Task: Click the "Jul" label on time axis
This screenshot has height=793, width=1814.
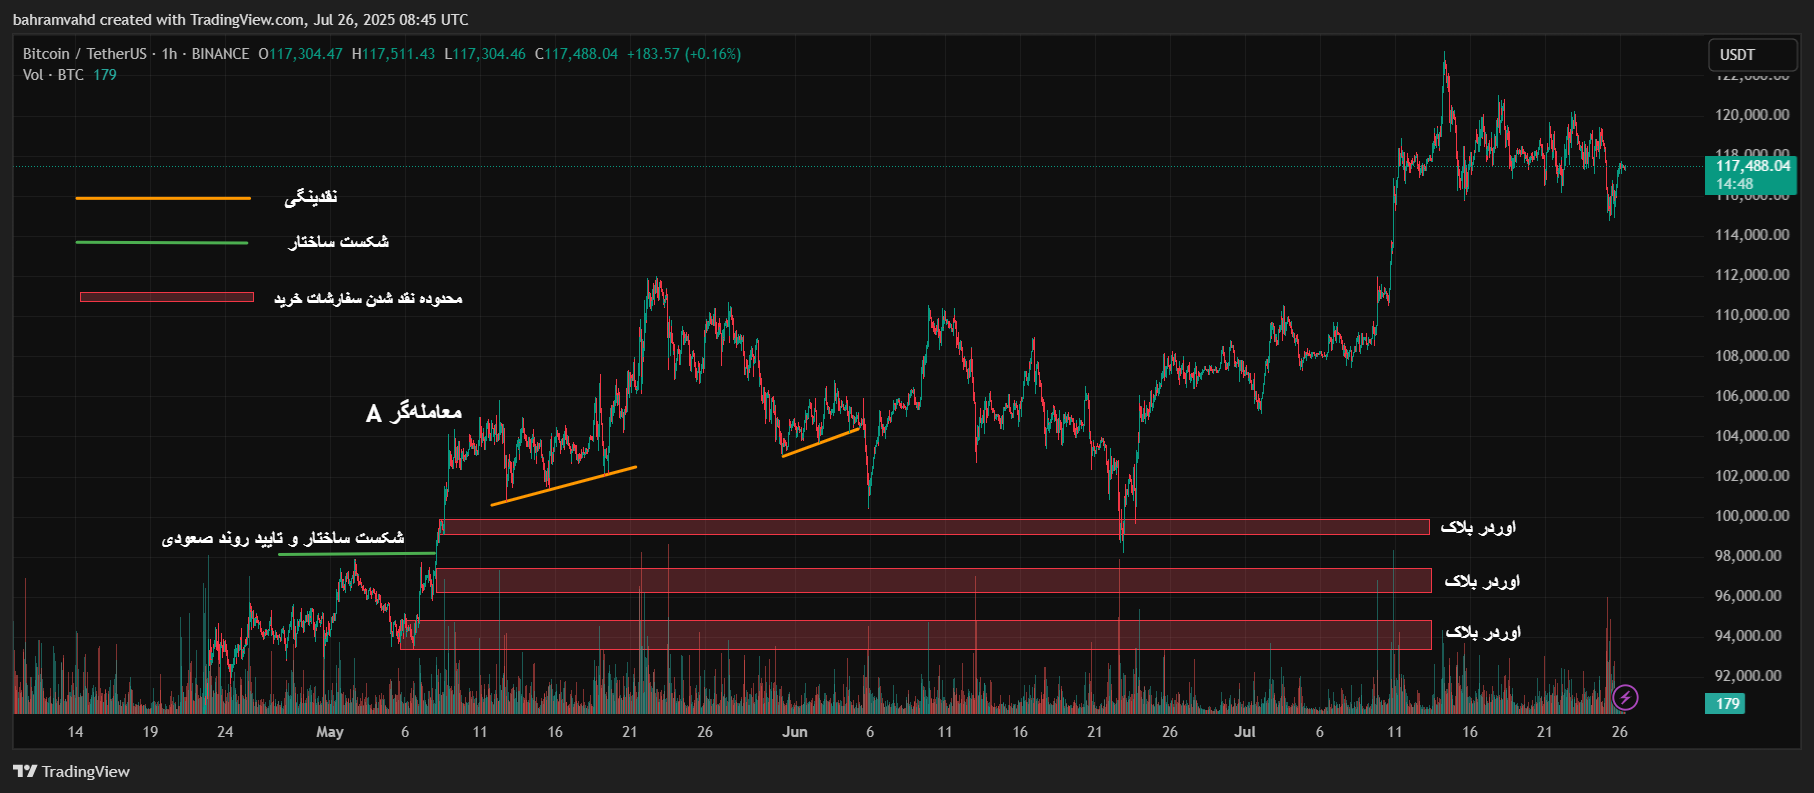Action: point(1244,732)
